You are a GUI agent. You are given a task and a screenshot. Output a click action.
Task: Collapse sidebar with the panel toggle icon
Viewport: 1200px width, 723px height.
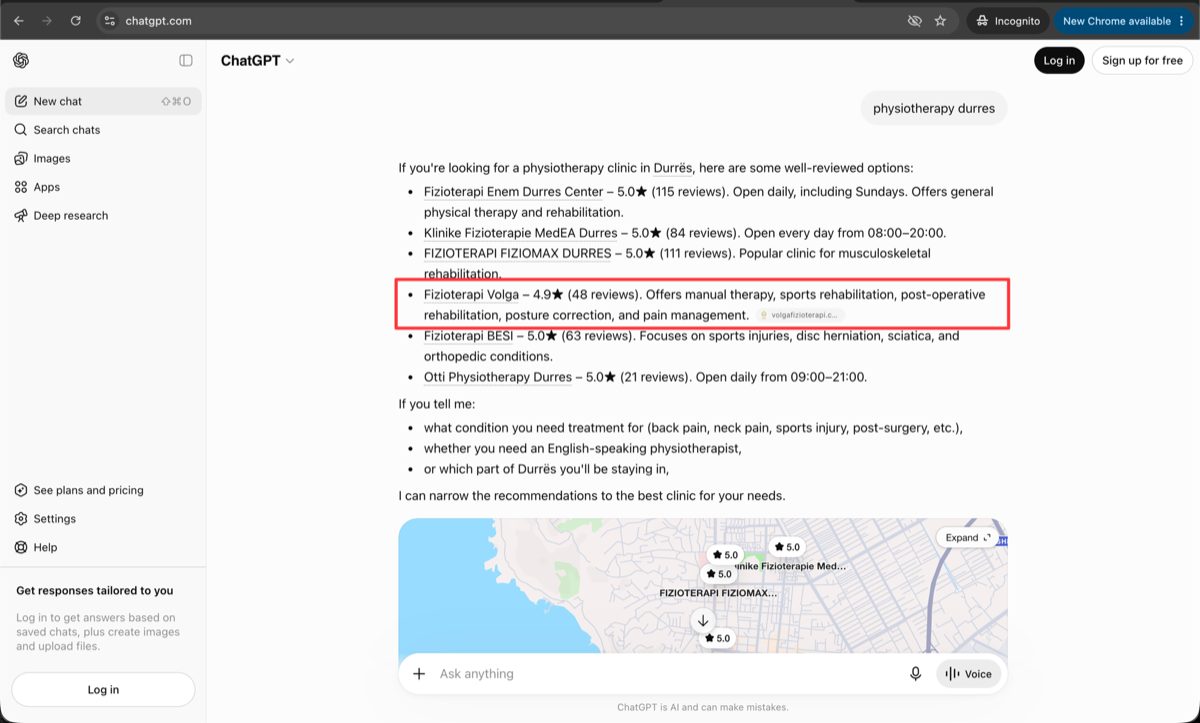[x=186, y=60]
